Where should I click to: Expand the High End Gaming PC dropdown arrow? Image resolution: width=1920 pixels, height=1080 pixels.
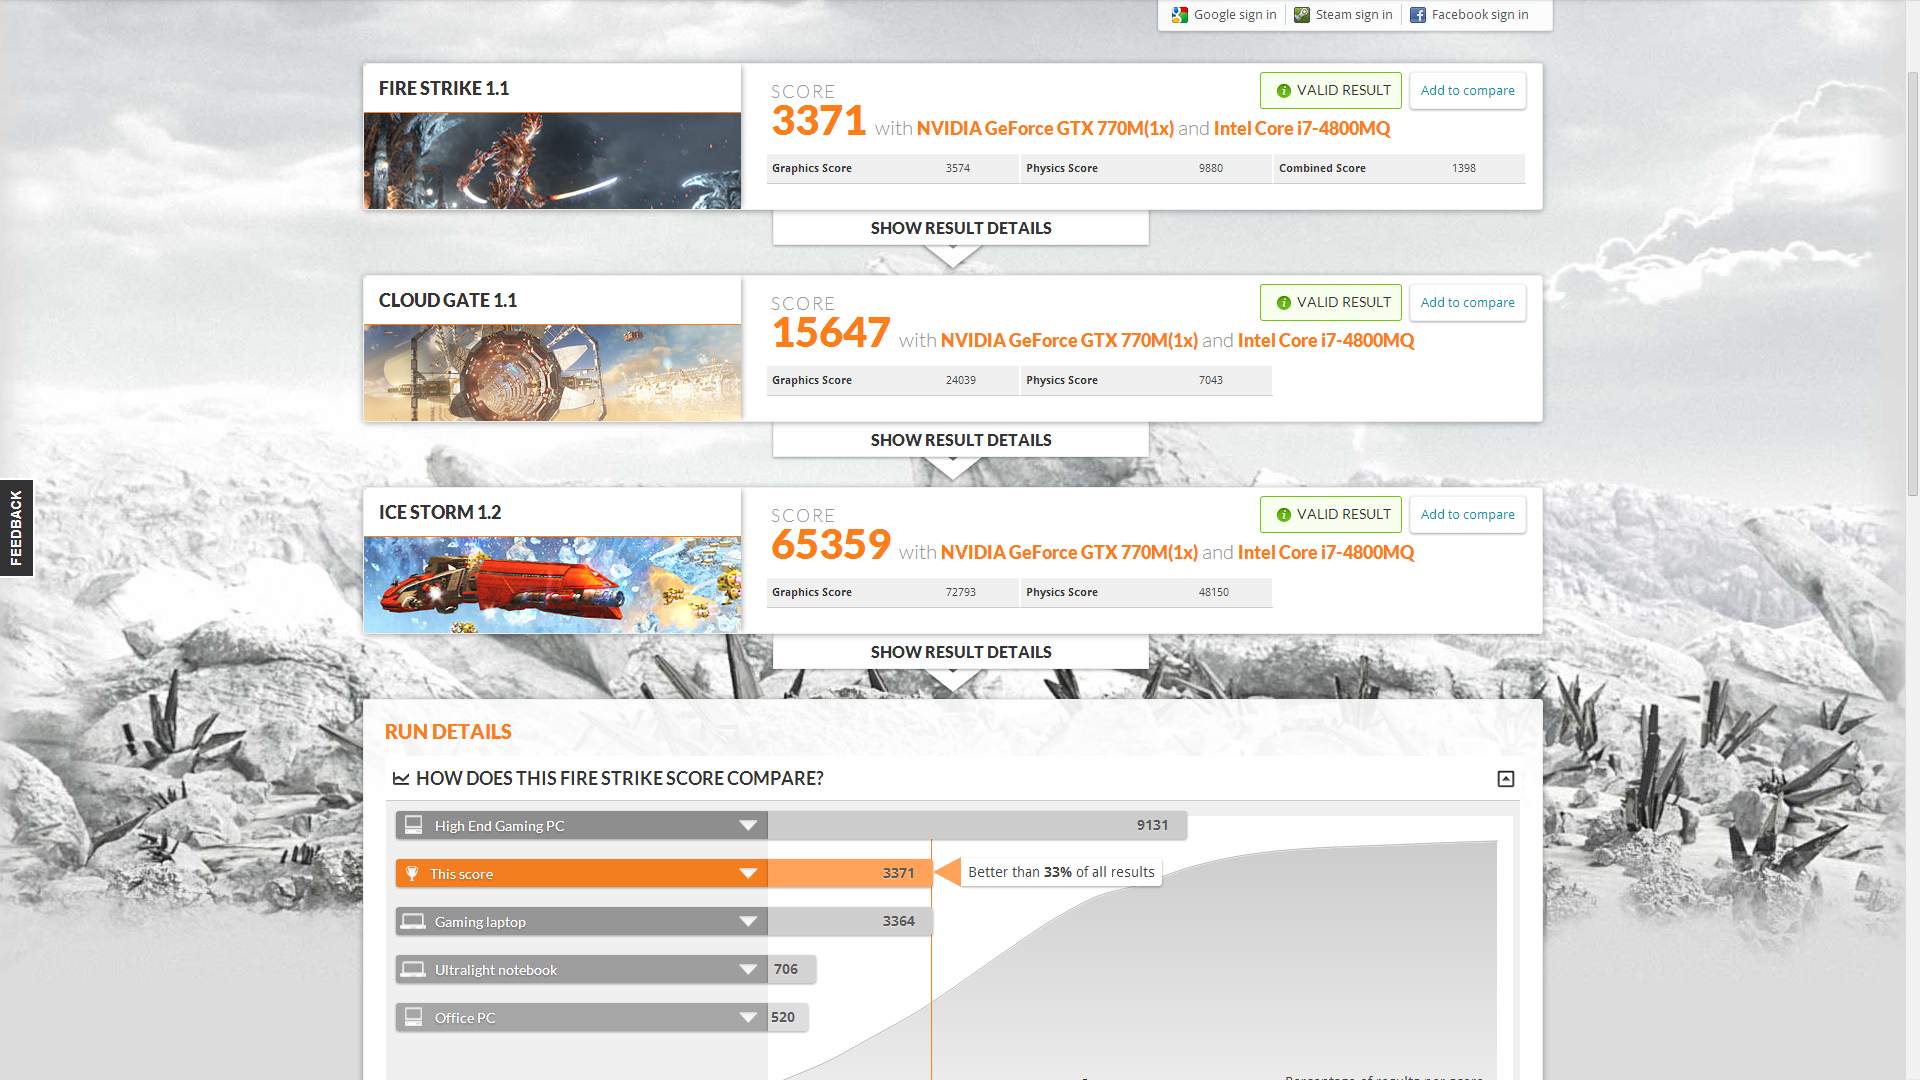coord(748,825)
